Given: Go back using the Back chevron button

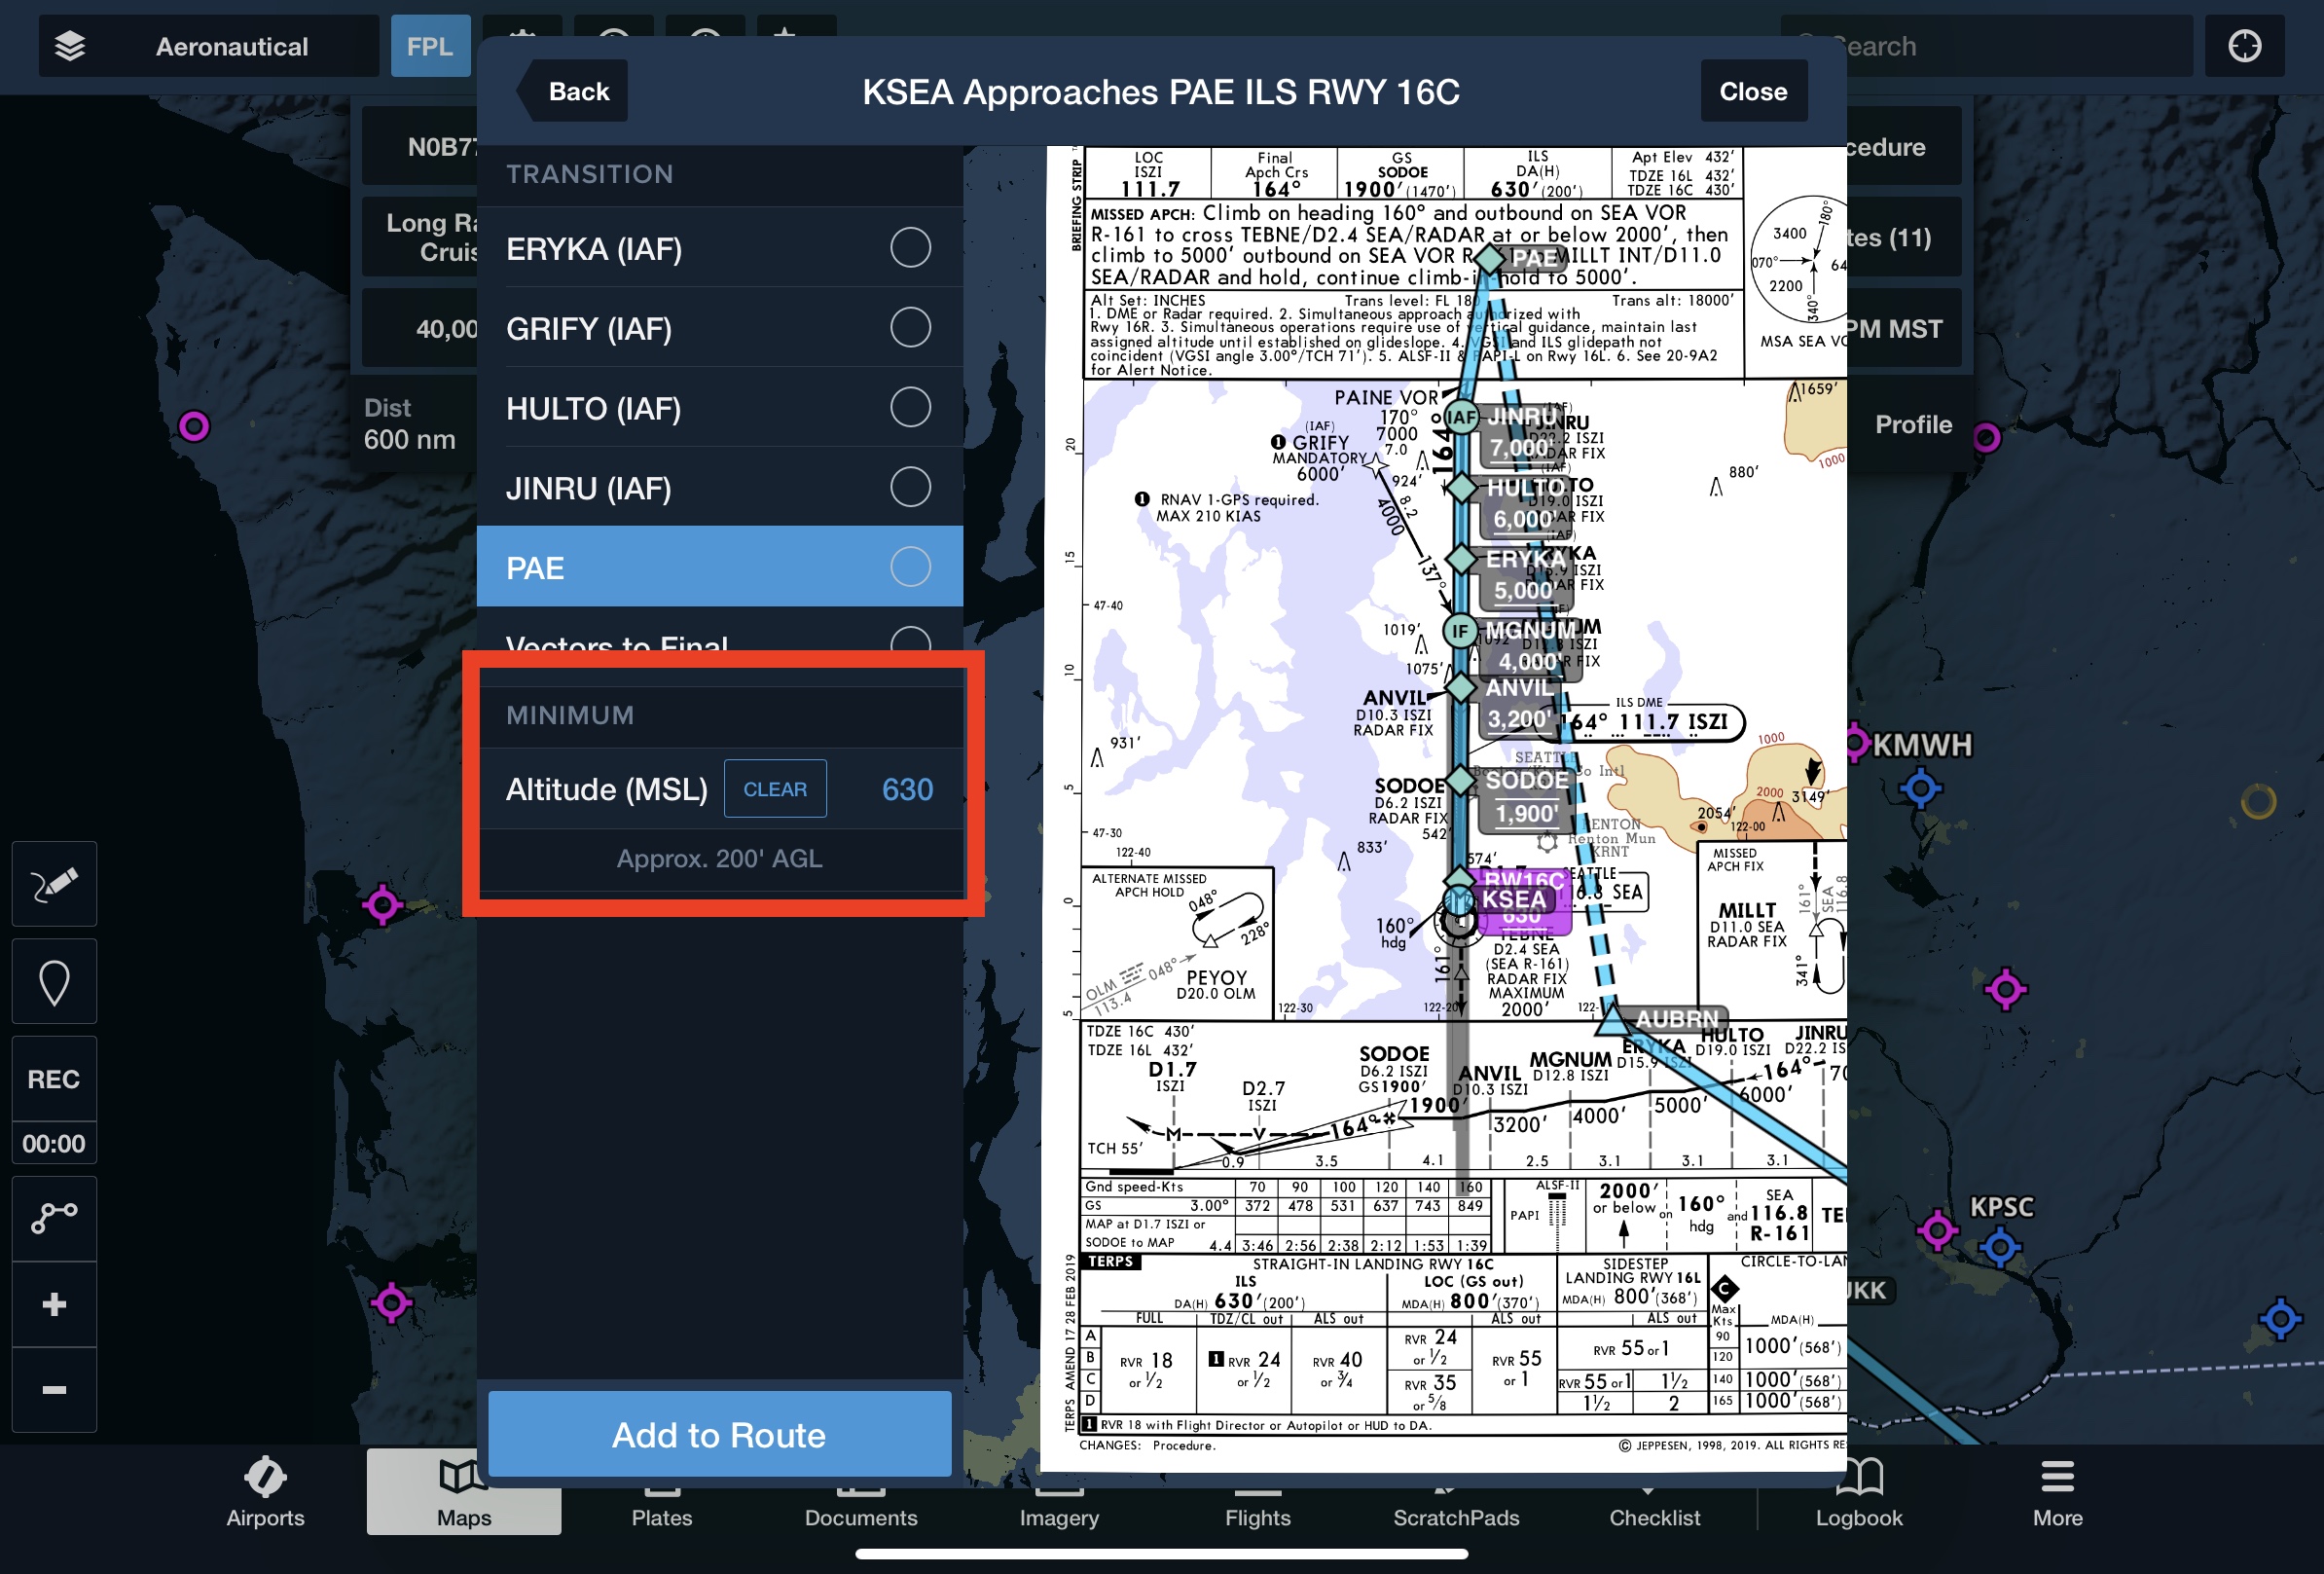Looking at the screenshot, I should [x=573, y=91].
